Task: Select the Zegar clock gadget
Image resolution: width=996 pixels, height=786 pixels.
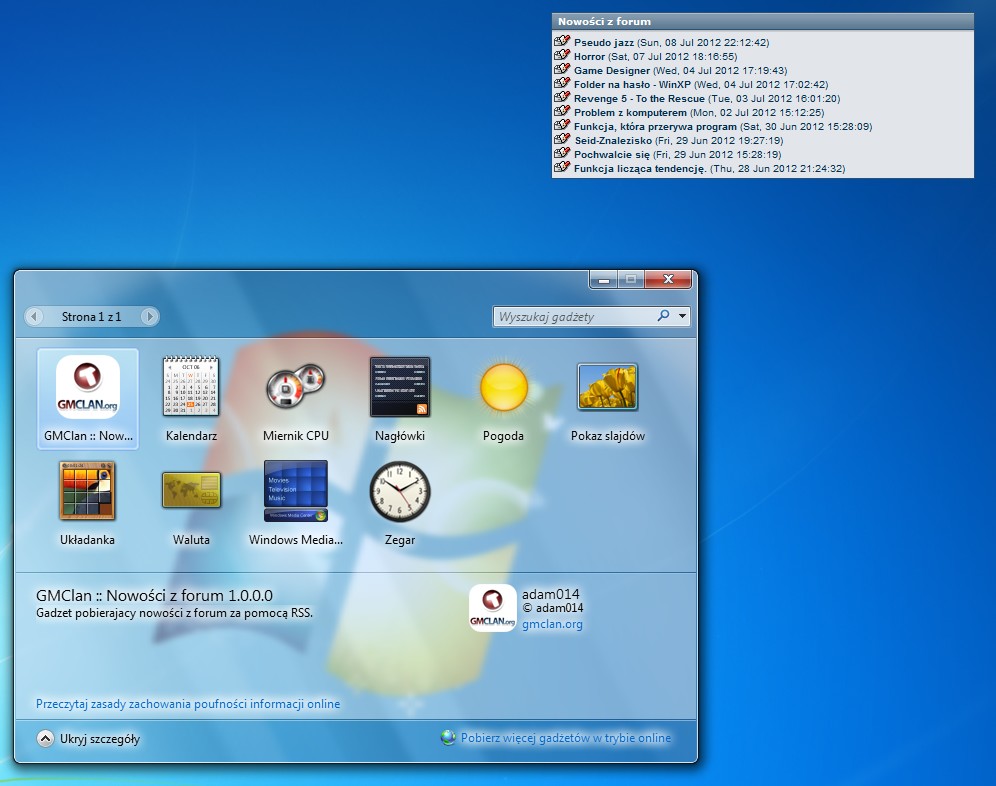Action: pyautogui.click(x=400, y=491)
